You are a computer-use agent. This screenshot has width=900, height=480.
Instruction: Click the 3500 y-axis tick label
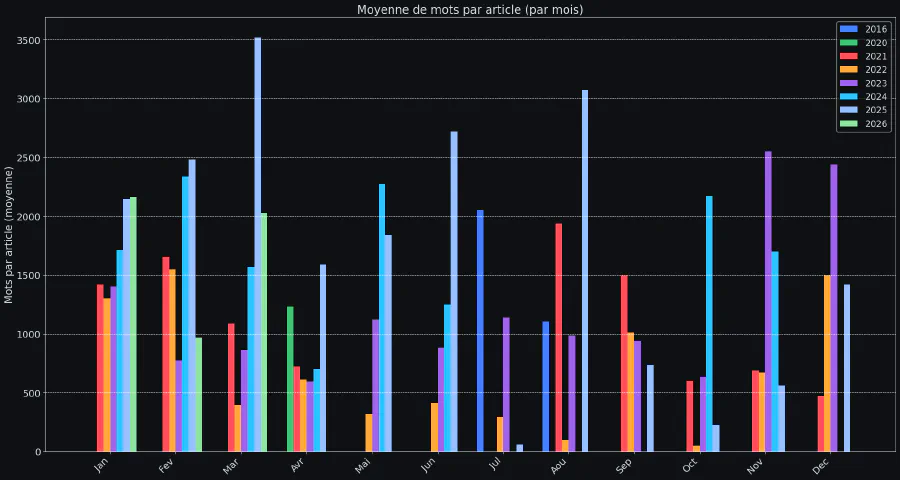[29, 40]
